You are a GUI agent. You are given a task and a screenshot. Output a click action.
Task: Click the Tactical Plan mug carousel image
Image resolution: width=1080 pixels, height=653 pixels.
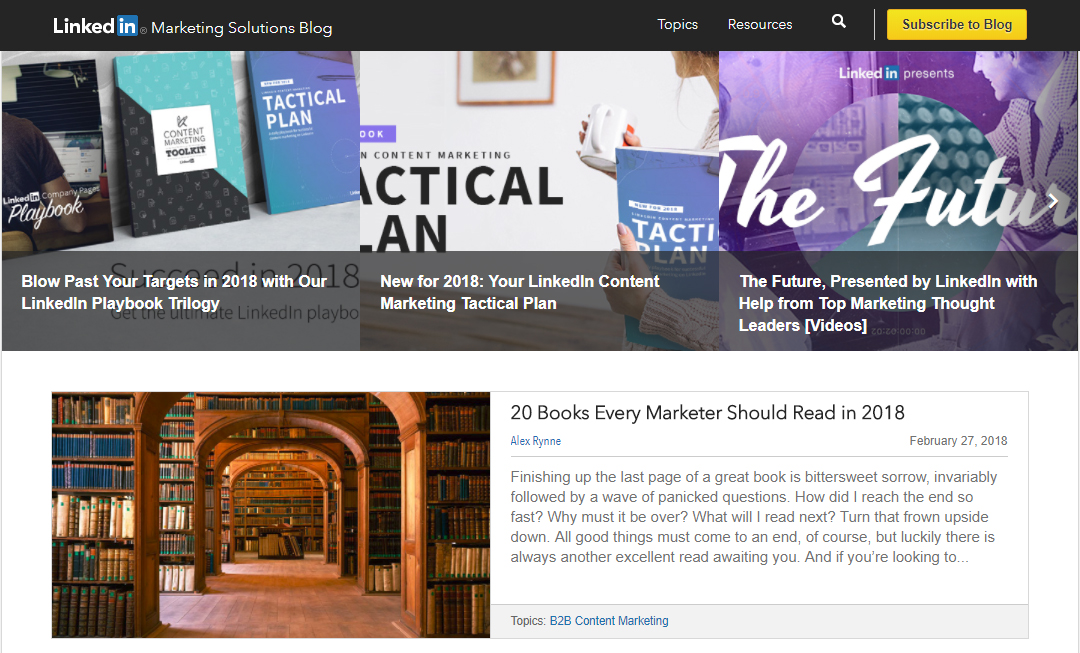point(539,150)
